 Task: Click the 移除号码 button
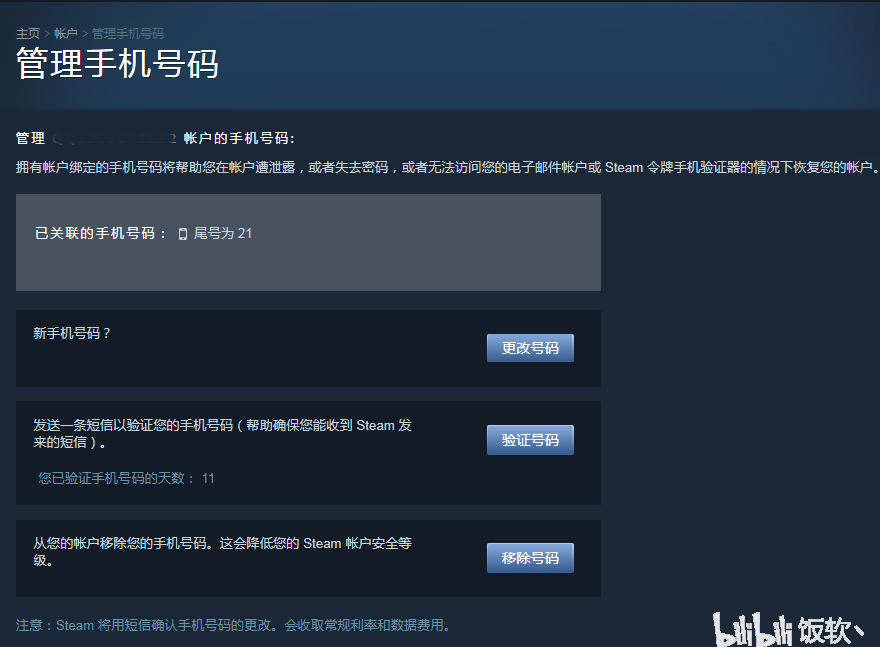(x=530, y=558)
